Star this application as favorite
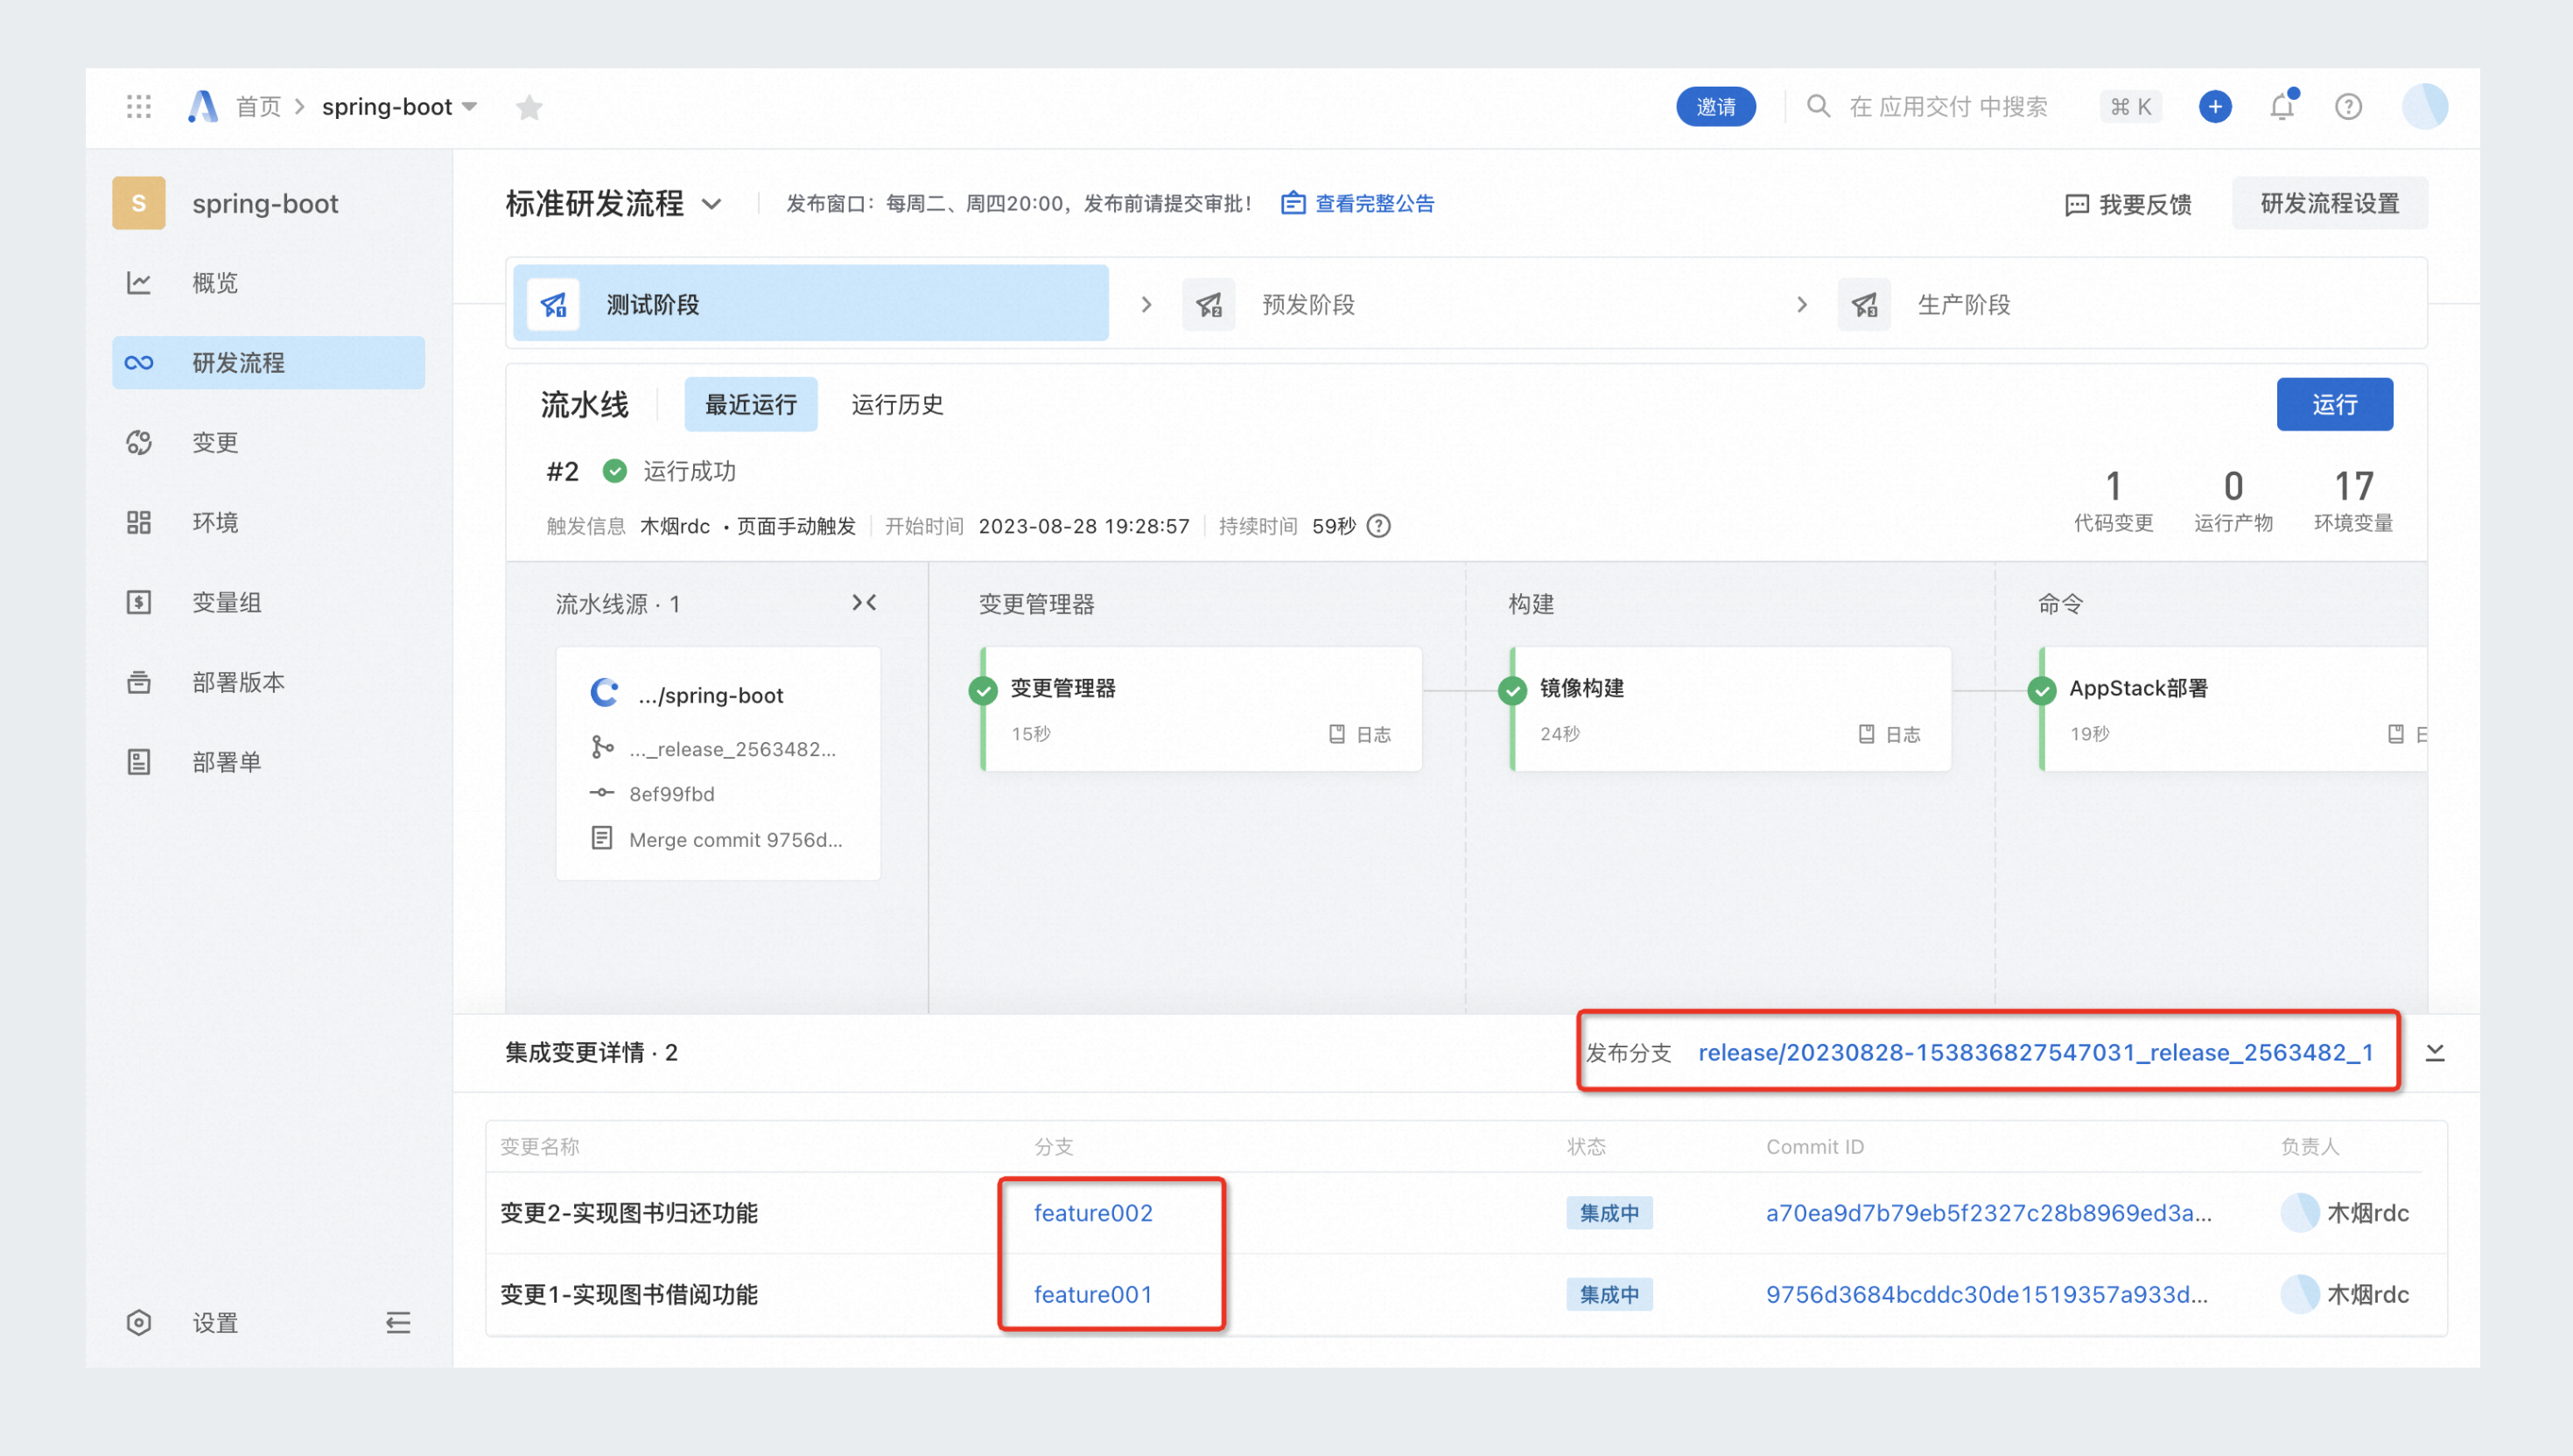 [x=529, y=107]
